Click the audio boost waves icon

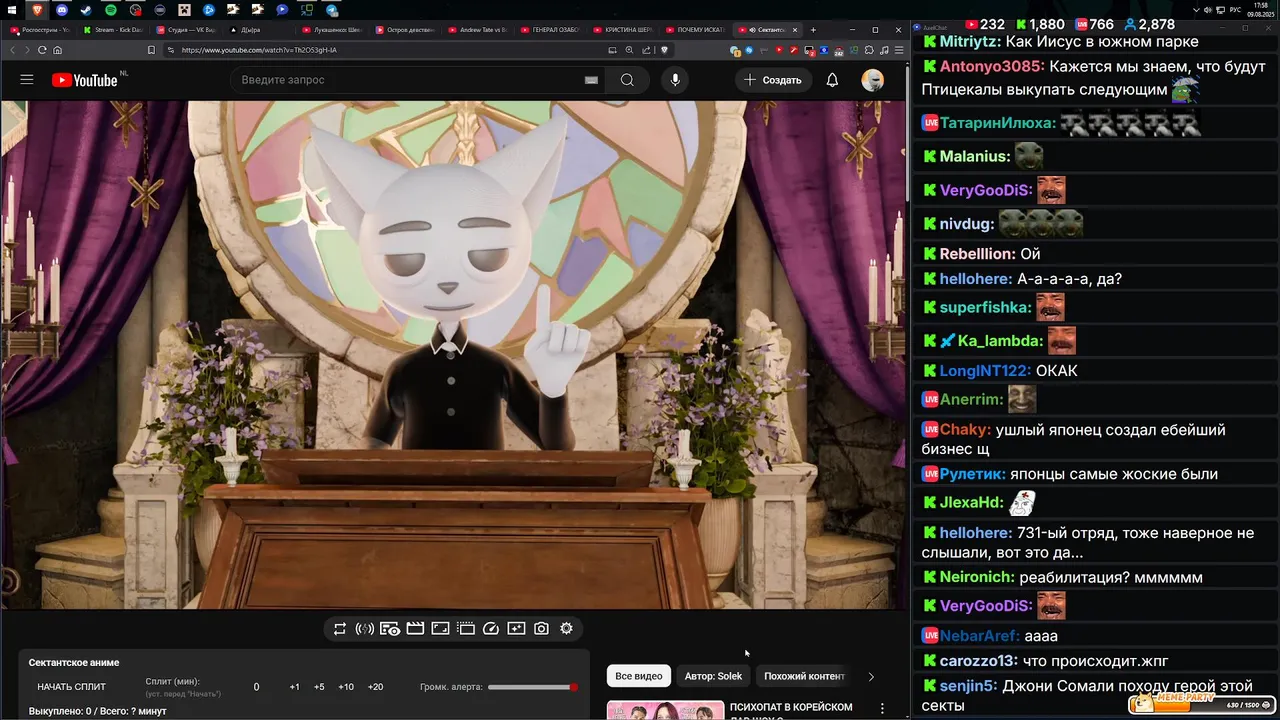(365, 628)
